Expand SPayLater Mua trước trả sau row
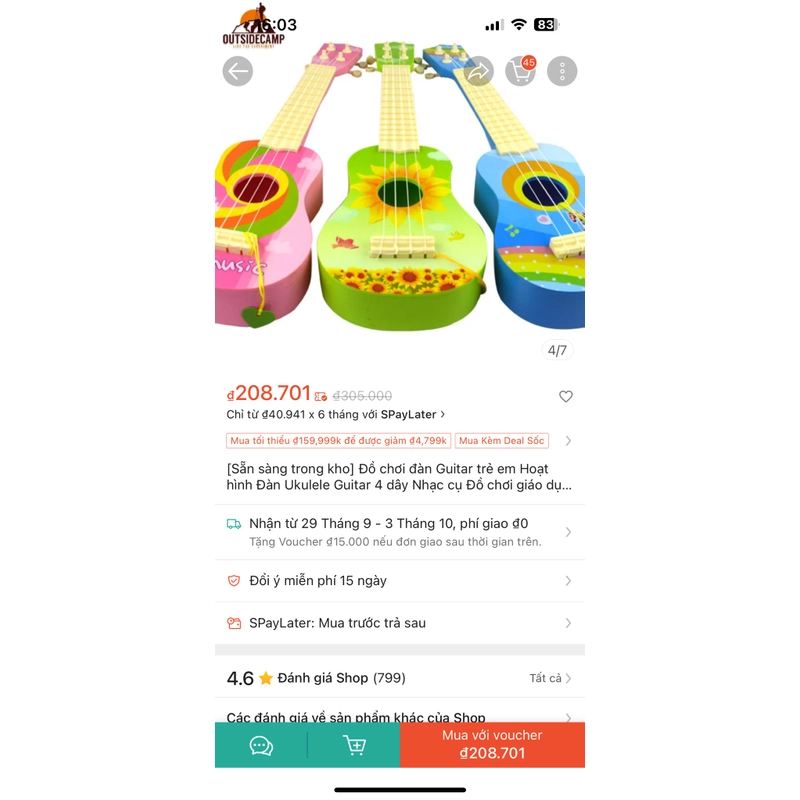800x800 pixels. [400, 623]
